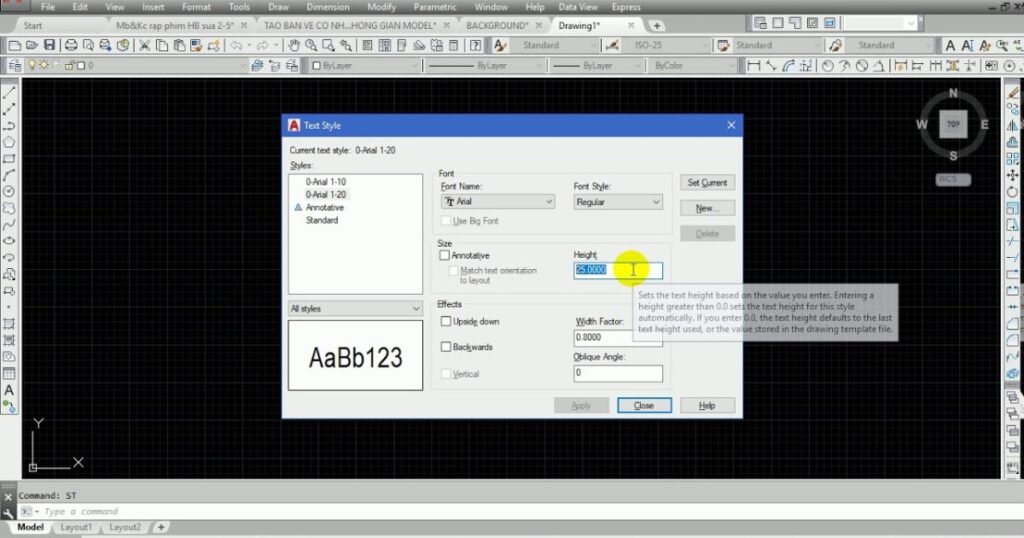Screen dimensions: 1024x538
Task: Select the Pan hand tool
Action: click(295, 45)
